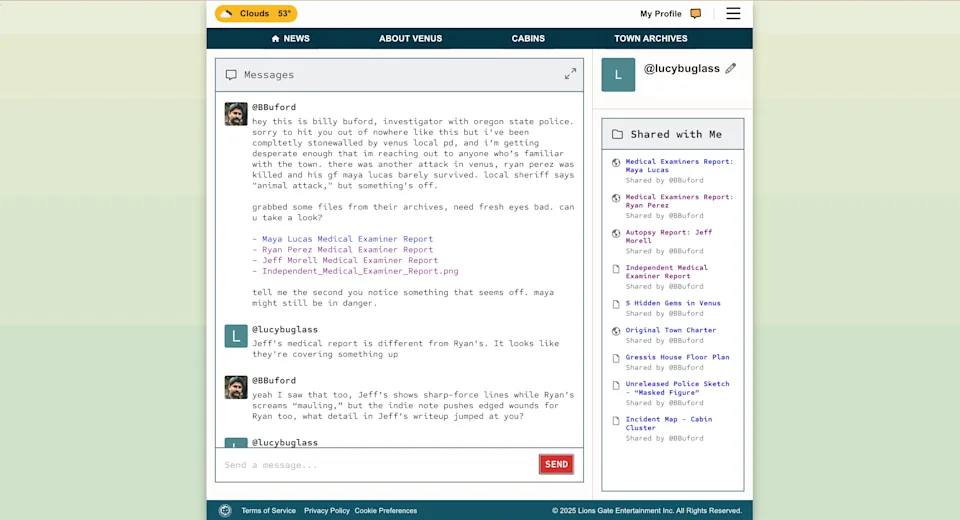This screenshot has height=520, width=960.
Task: Select the Cabins navigation tab
Action: (528, 39)
